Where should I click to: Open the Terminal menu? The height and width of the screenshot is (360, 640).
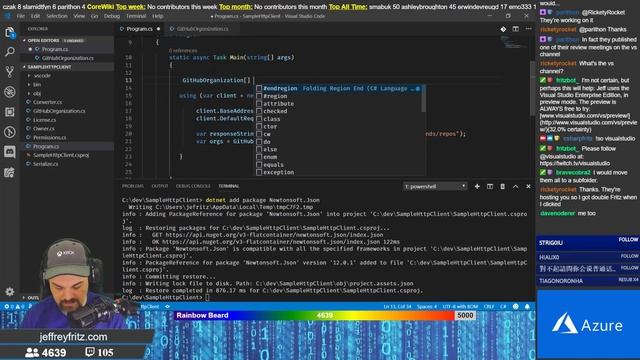point(136,16)
